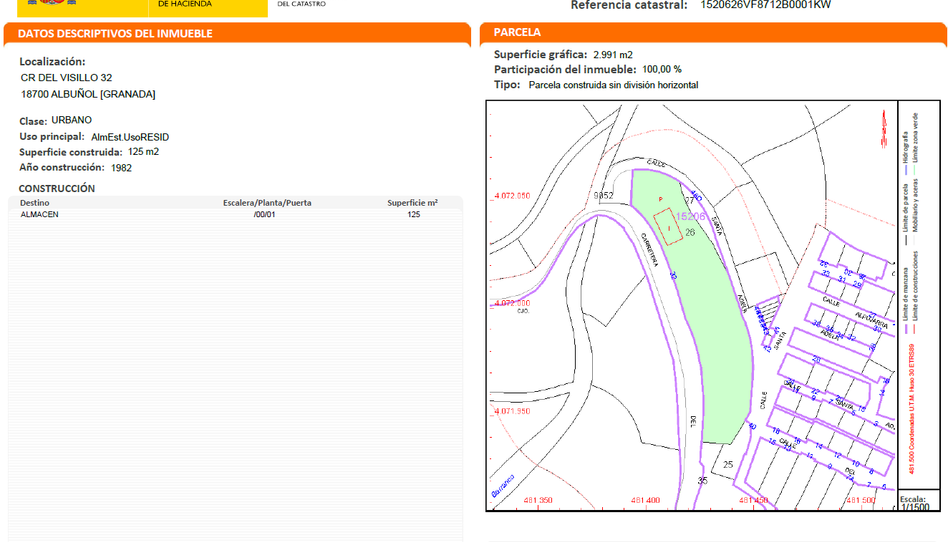Click the Destino column header
This screenshot has width=948, height=542.
coord(34,203)
